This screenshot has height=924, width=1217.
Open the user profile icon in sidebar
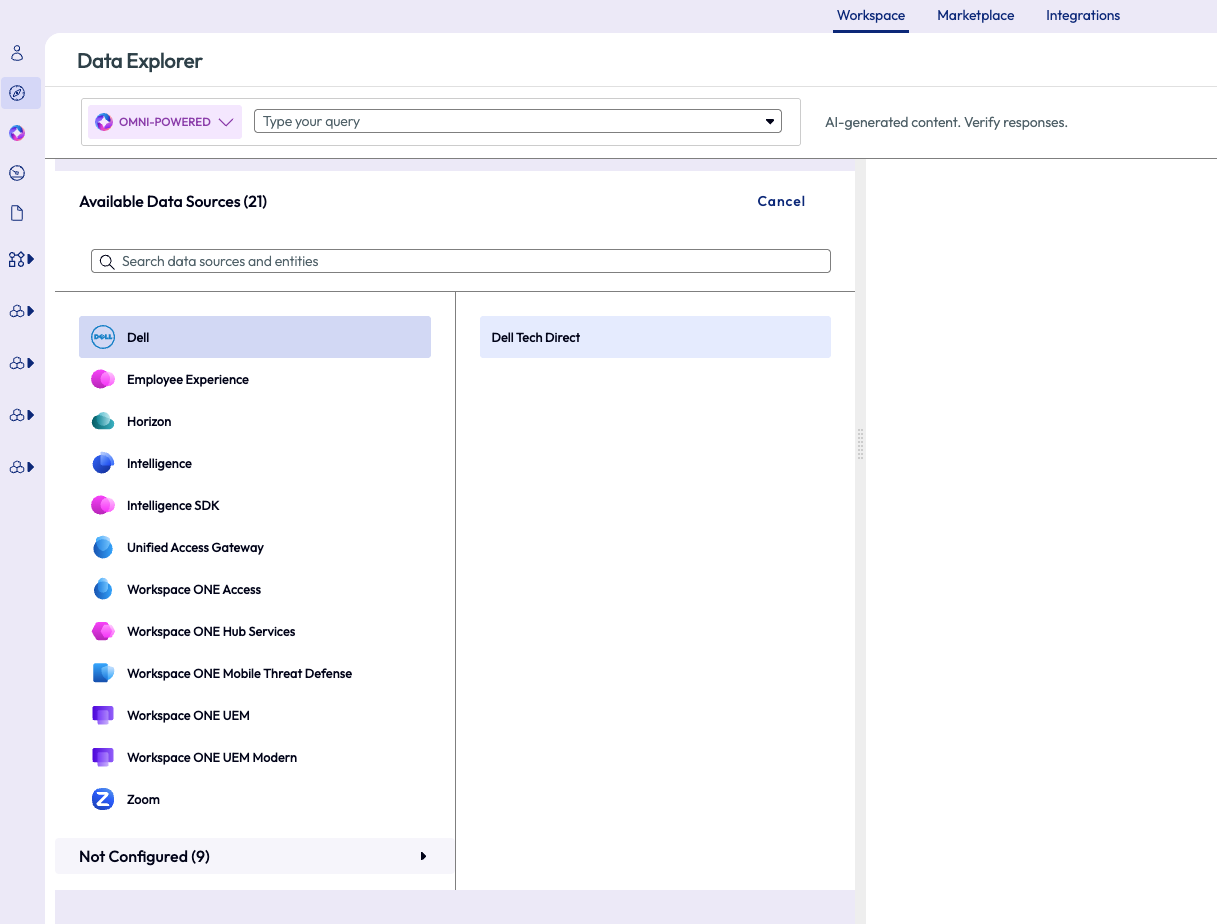[x=17, y=52]
